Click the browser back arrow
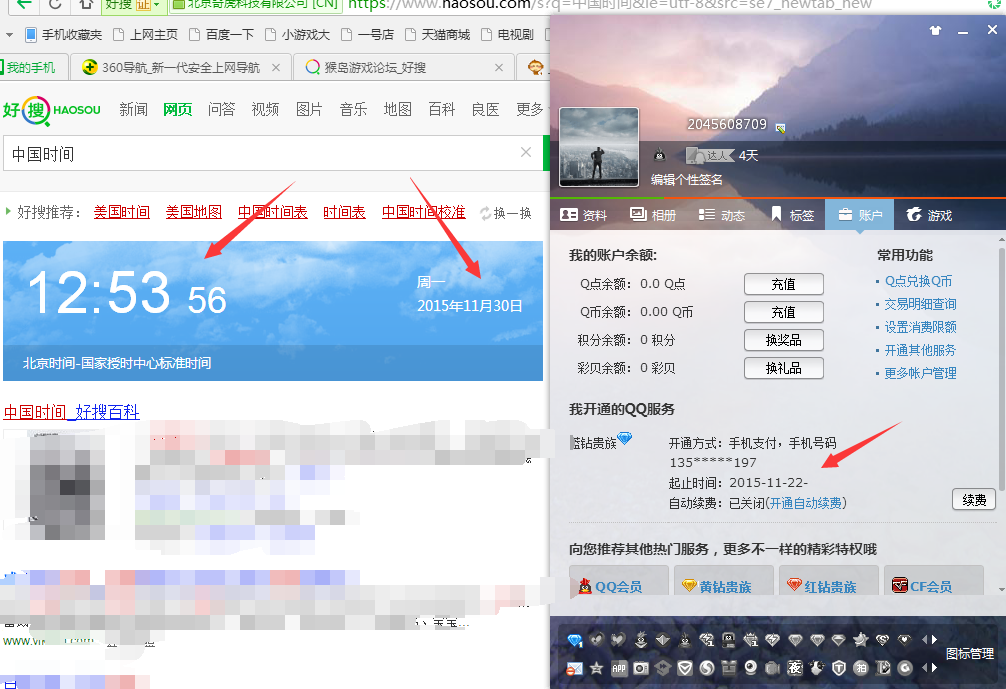 [x=24, y=4]
